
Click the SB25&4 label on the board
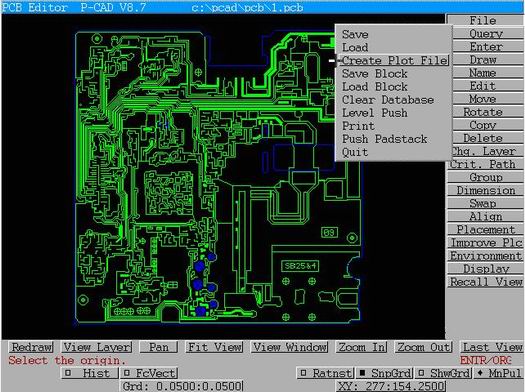coord(300,266)
